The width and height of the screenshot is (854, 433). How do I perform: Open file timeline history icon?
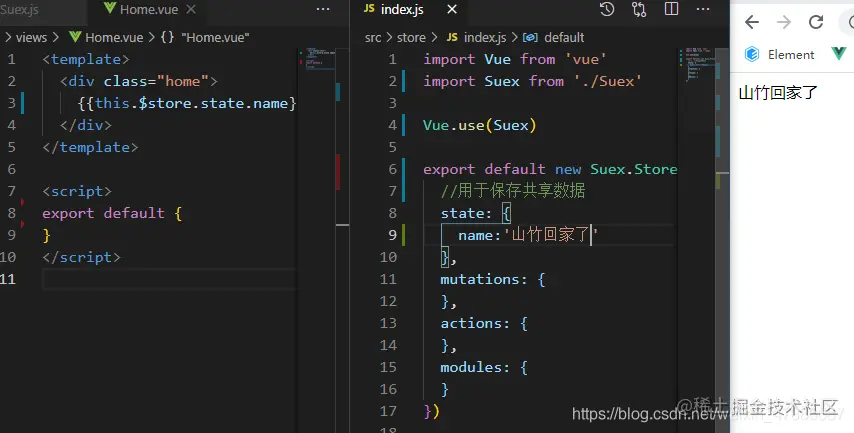coord(607,9)
